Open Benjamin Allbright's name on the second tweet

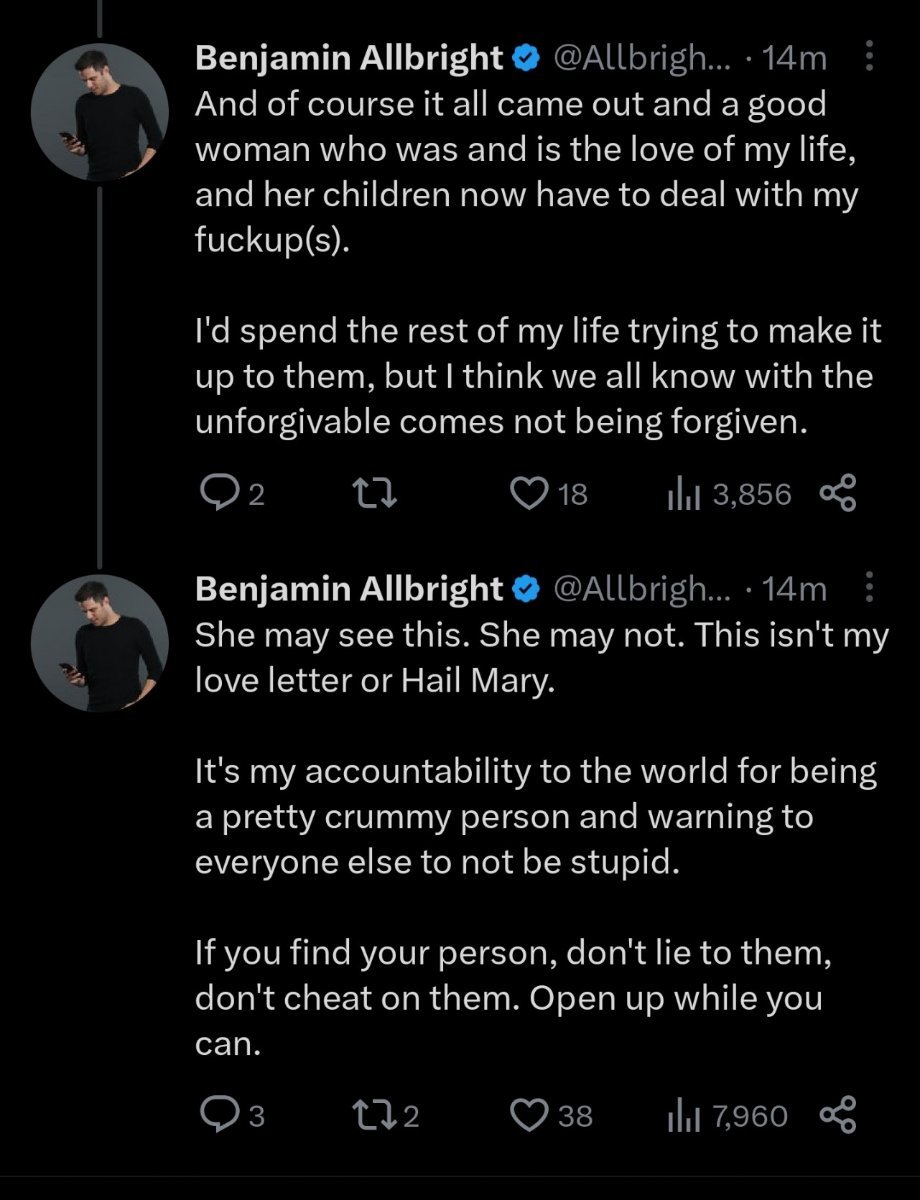click(349, 589)
